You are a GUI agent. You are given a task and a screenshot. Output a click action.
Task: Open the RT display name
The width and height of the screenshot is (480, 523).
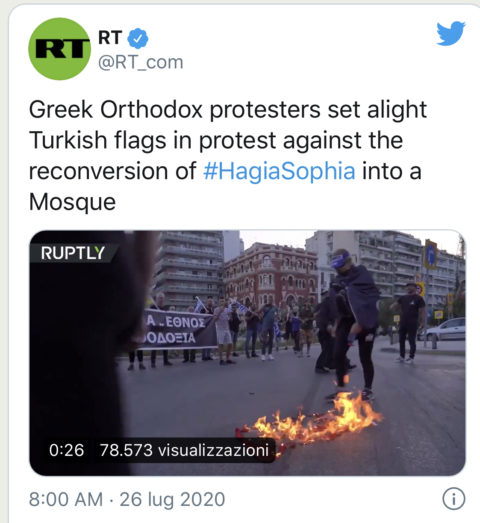tap(110, 37)
